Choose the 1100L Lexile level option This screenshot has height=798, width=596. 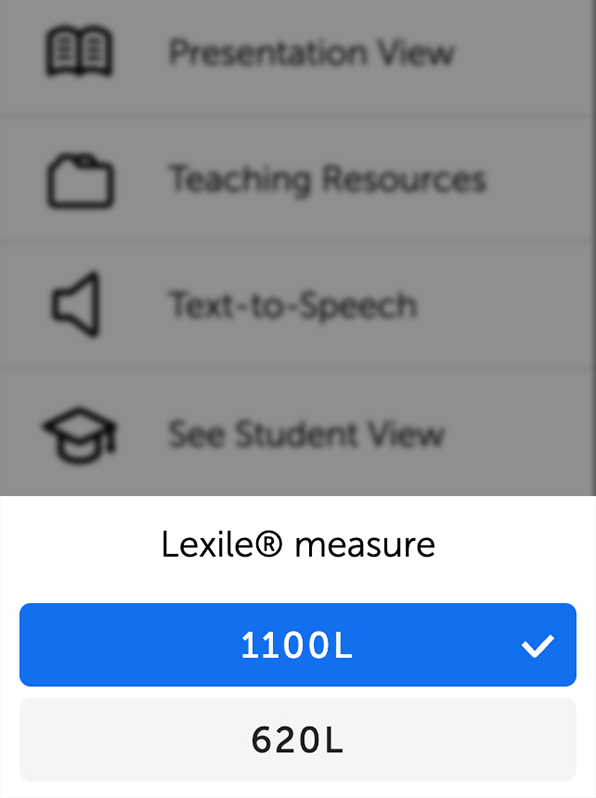298,645
